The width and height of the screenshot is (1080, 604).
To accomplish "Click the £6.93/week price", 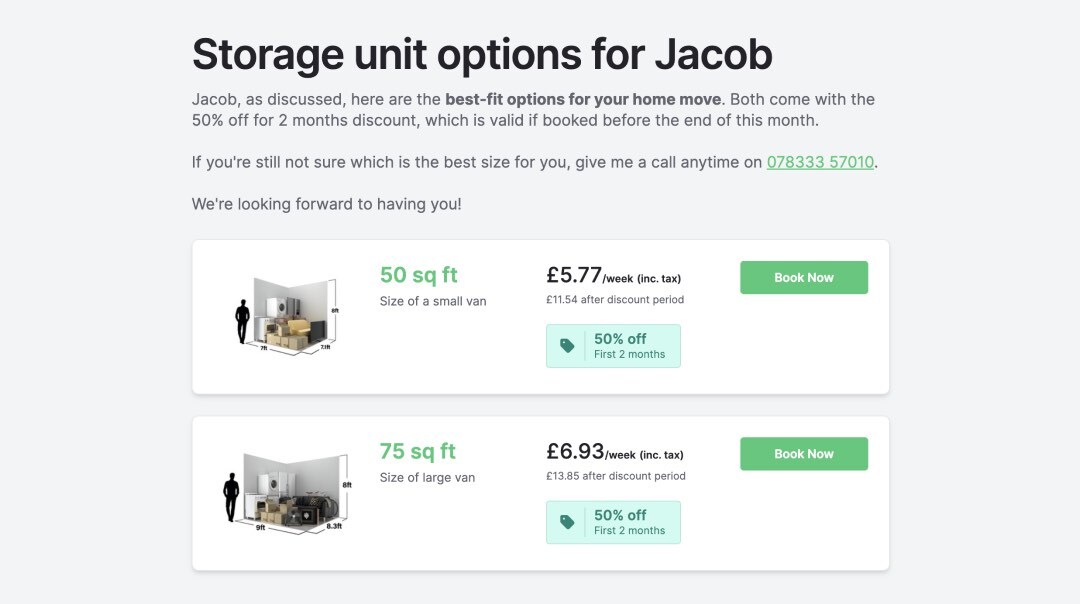I will pyautogui.click(x=614, y=452).
